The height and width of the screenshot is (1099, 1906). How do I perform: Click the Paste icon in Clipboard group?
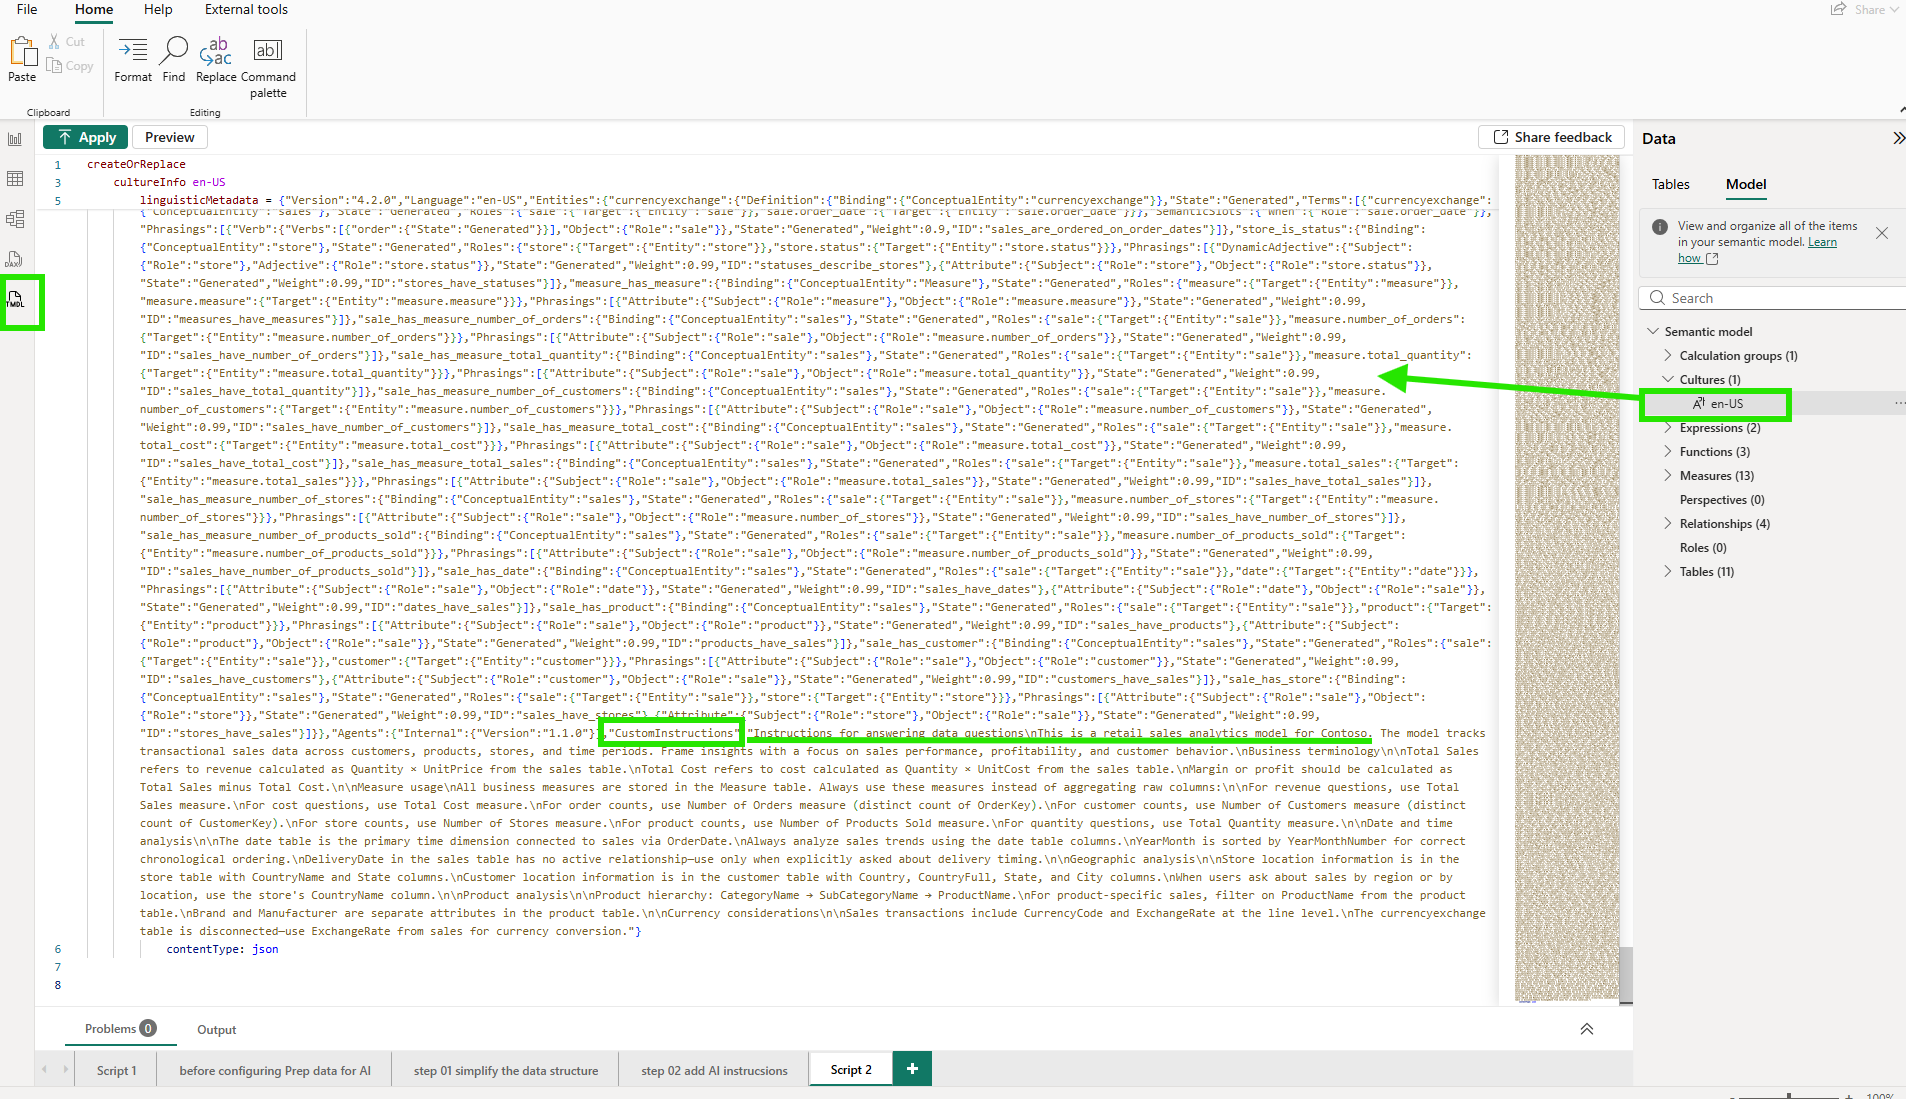(x=22, y=51)
